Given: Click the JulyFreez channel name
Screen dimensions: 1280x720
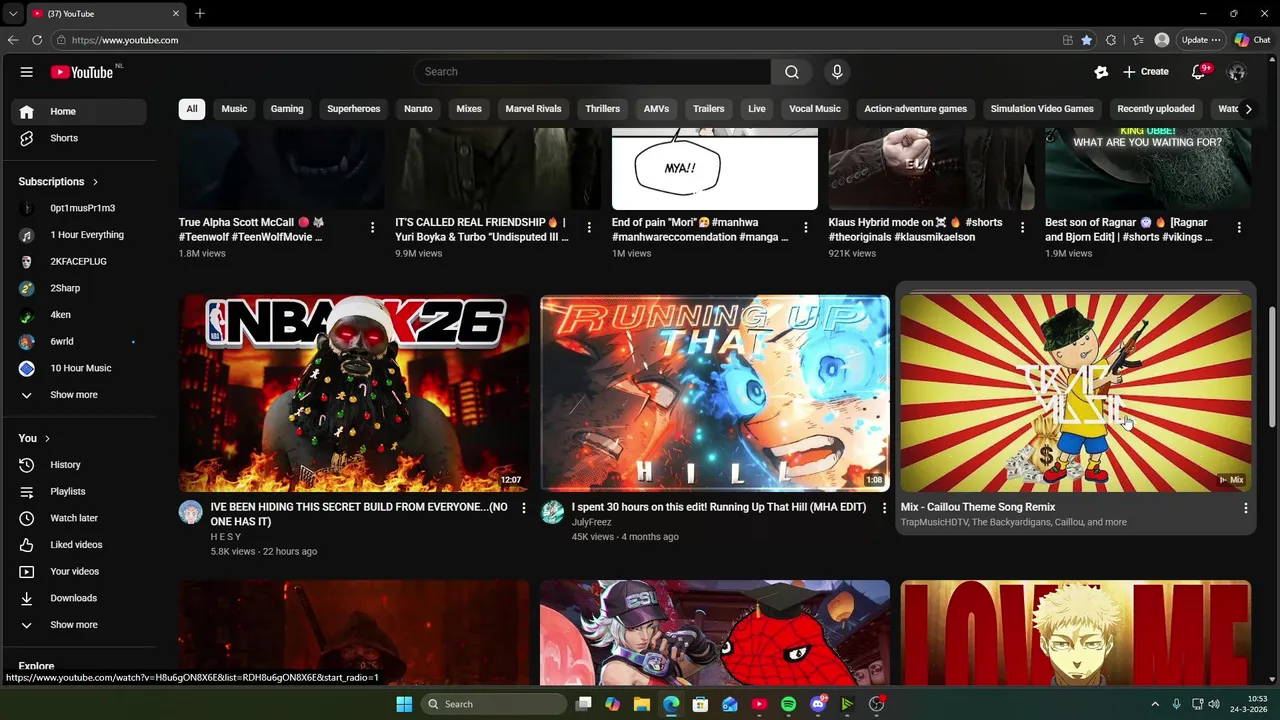Looking at the screenshot, I should 591,522.
